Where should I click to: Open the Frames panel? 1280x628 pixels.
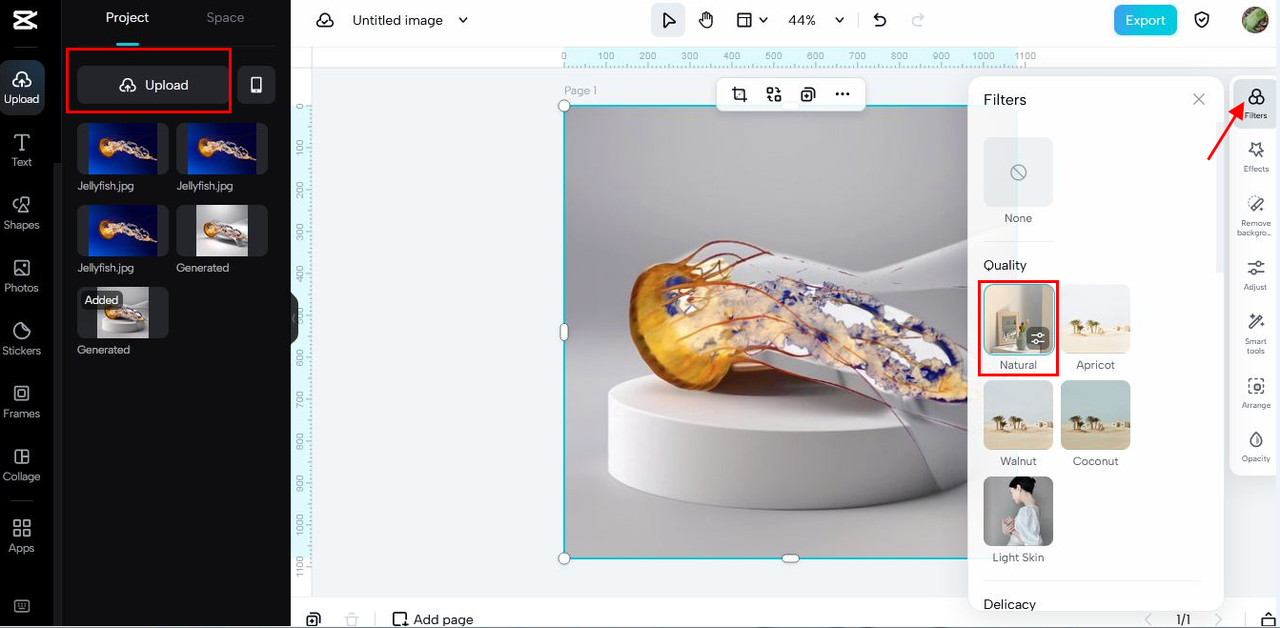point(21,401)
